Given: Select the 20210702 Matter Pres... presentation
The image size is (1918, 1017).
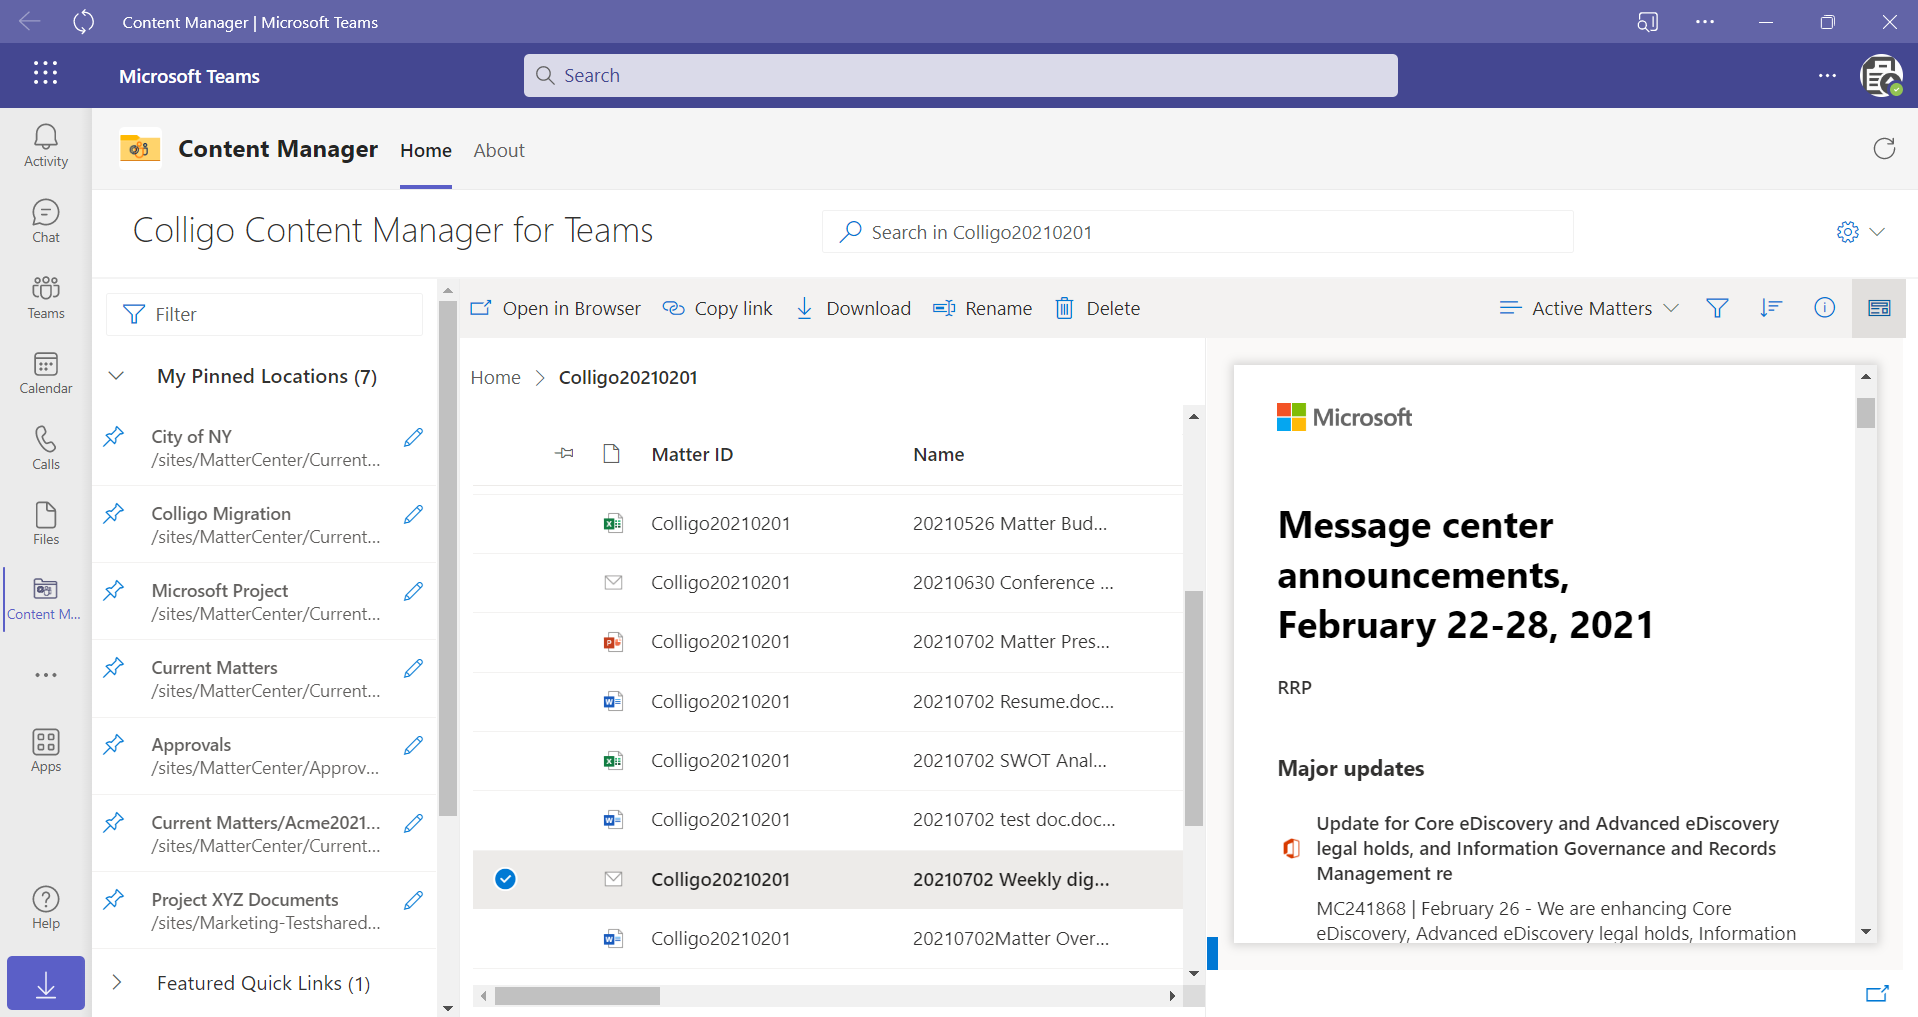Looking at the screenshot, I should point(827,642).
